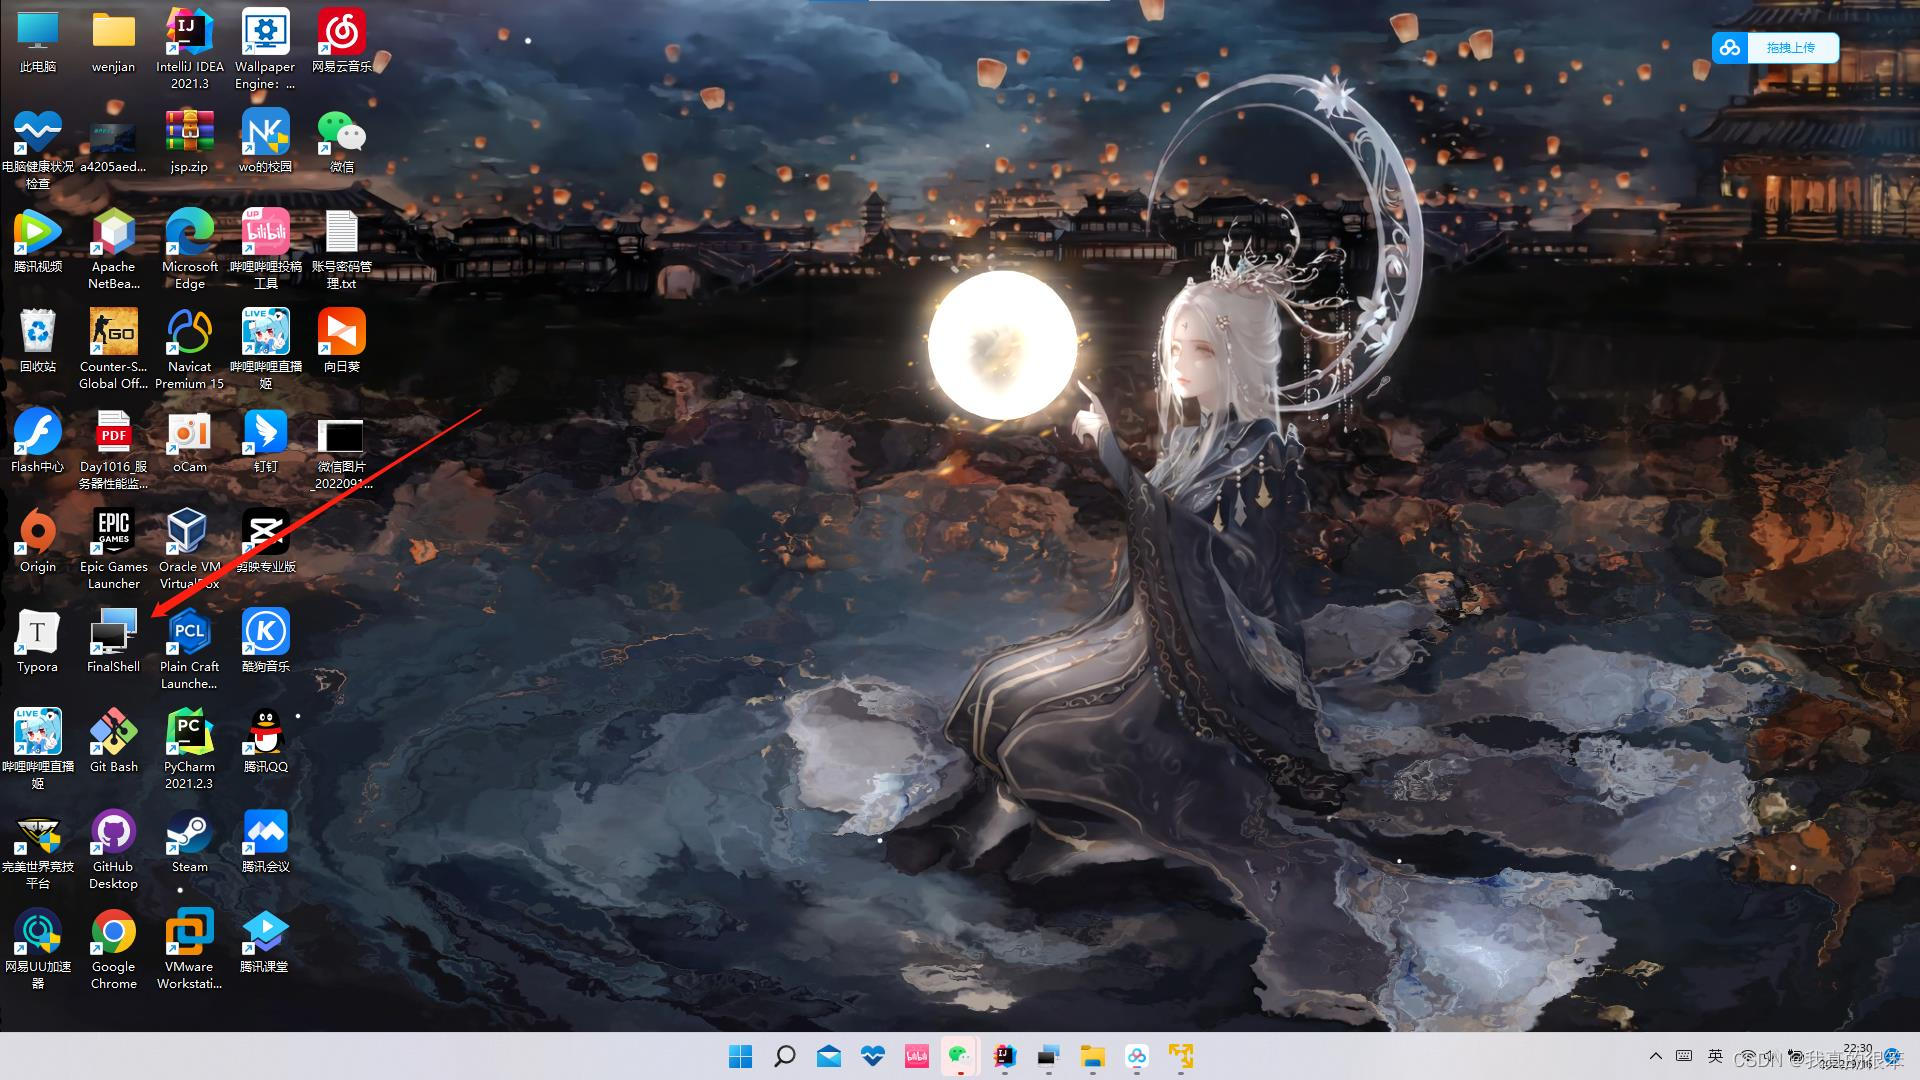This screenshot has width=1920, height=1080.
Task: Select the 电脑健康状况检查 desktop icon
Action: pyautogui.click(x=38, y=150)
